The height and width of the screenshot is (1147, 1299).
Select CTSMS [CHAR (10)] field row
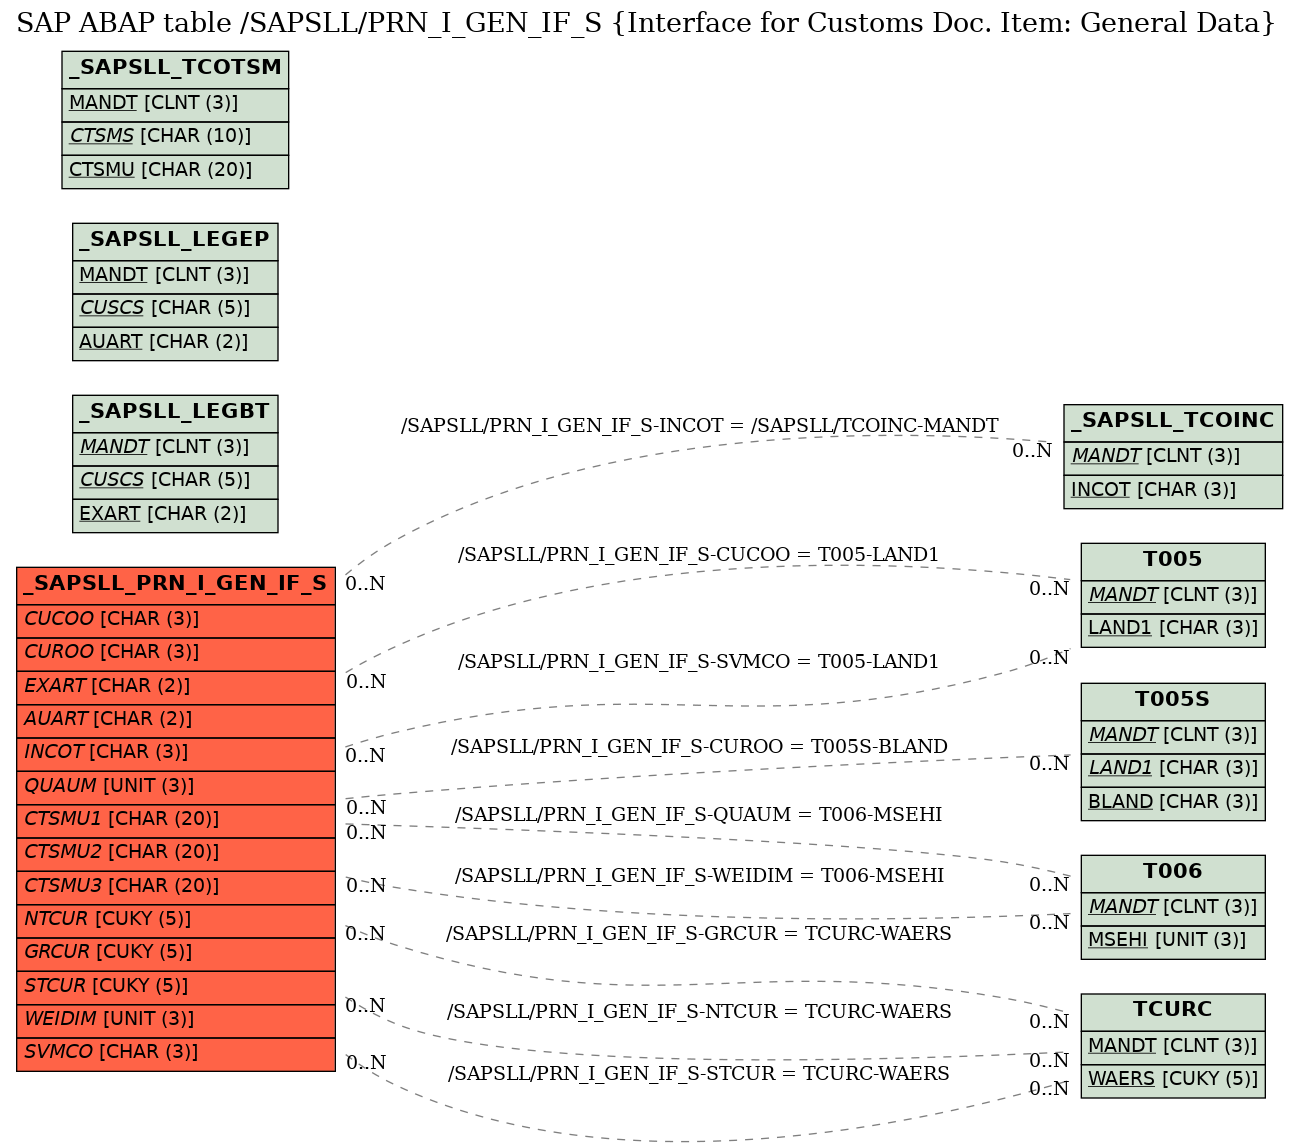point(175,137)
